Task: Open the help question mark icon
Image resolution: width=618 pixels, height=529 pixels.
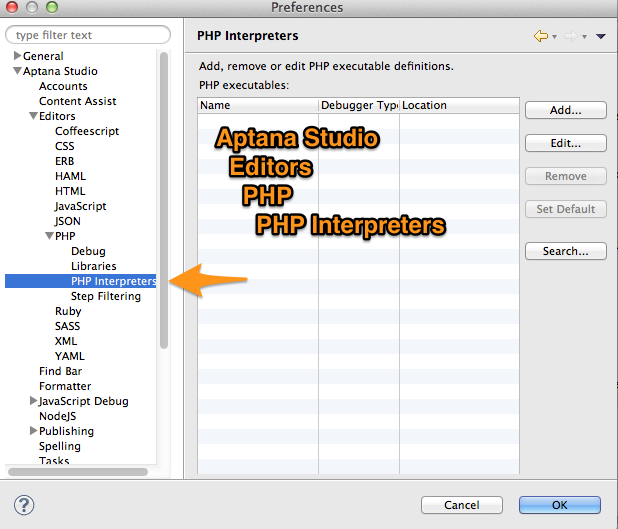Action: [24, 505]
